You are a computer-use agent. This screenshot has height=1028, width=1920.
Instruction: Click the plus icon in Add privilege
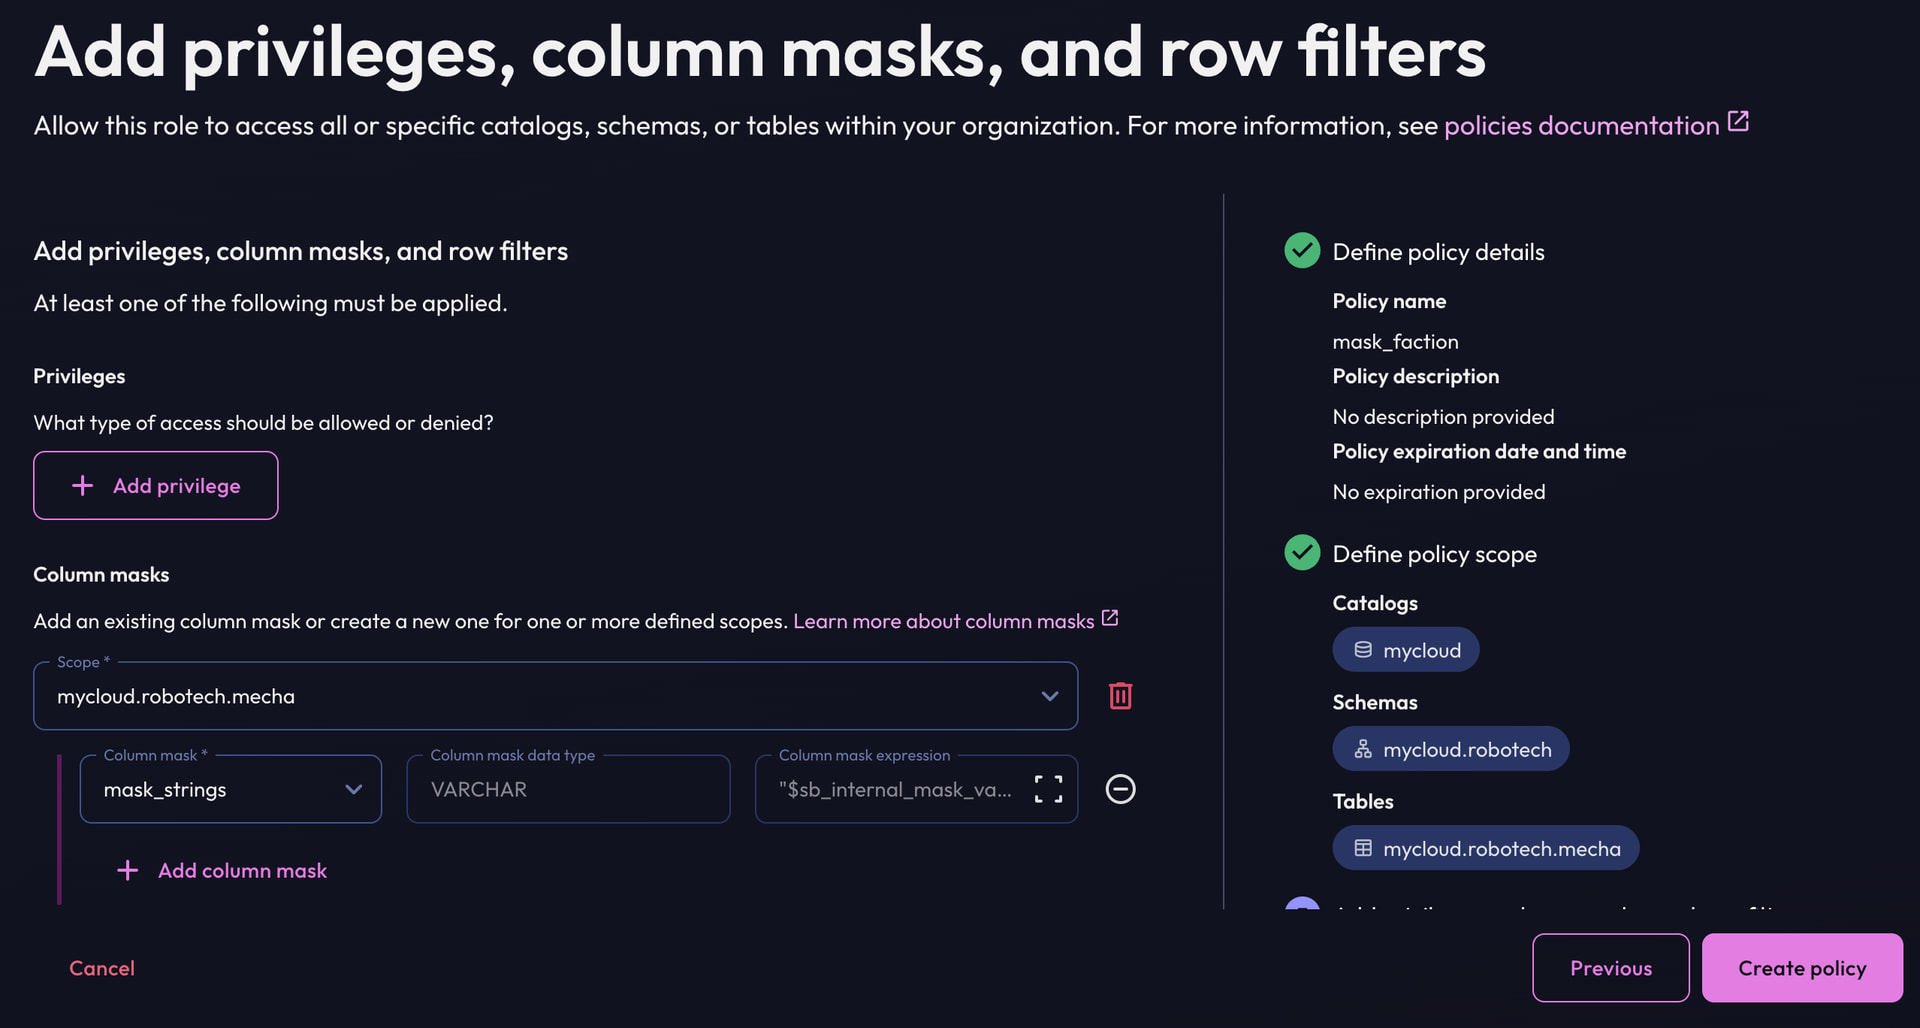pyautogui.click(x=83, y=486)
